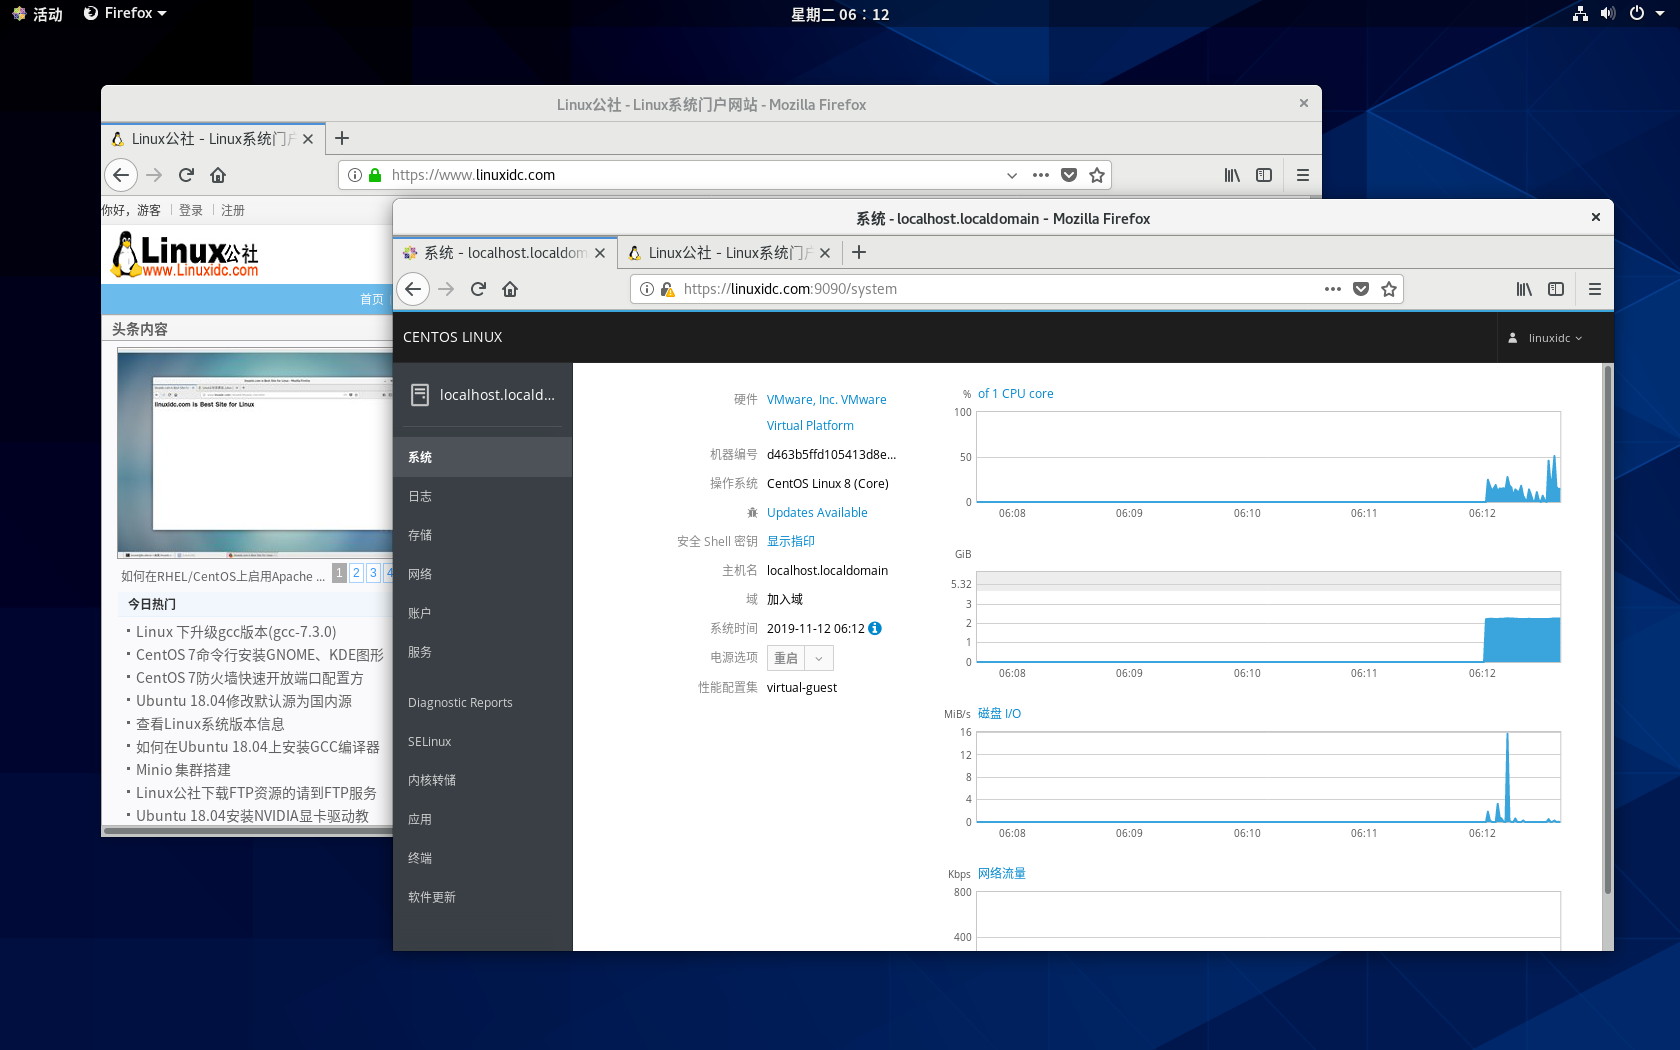
Task: Open hamburger menu in the Linux公社 background window
Action: [1303, 175]
